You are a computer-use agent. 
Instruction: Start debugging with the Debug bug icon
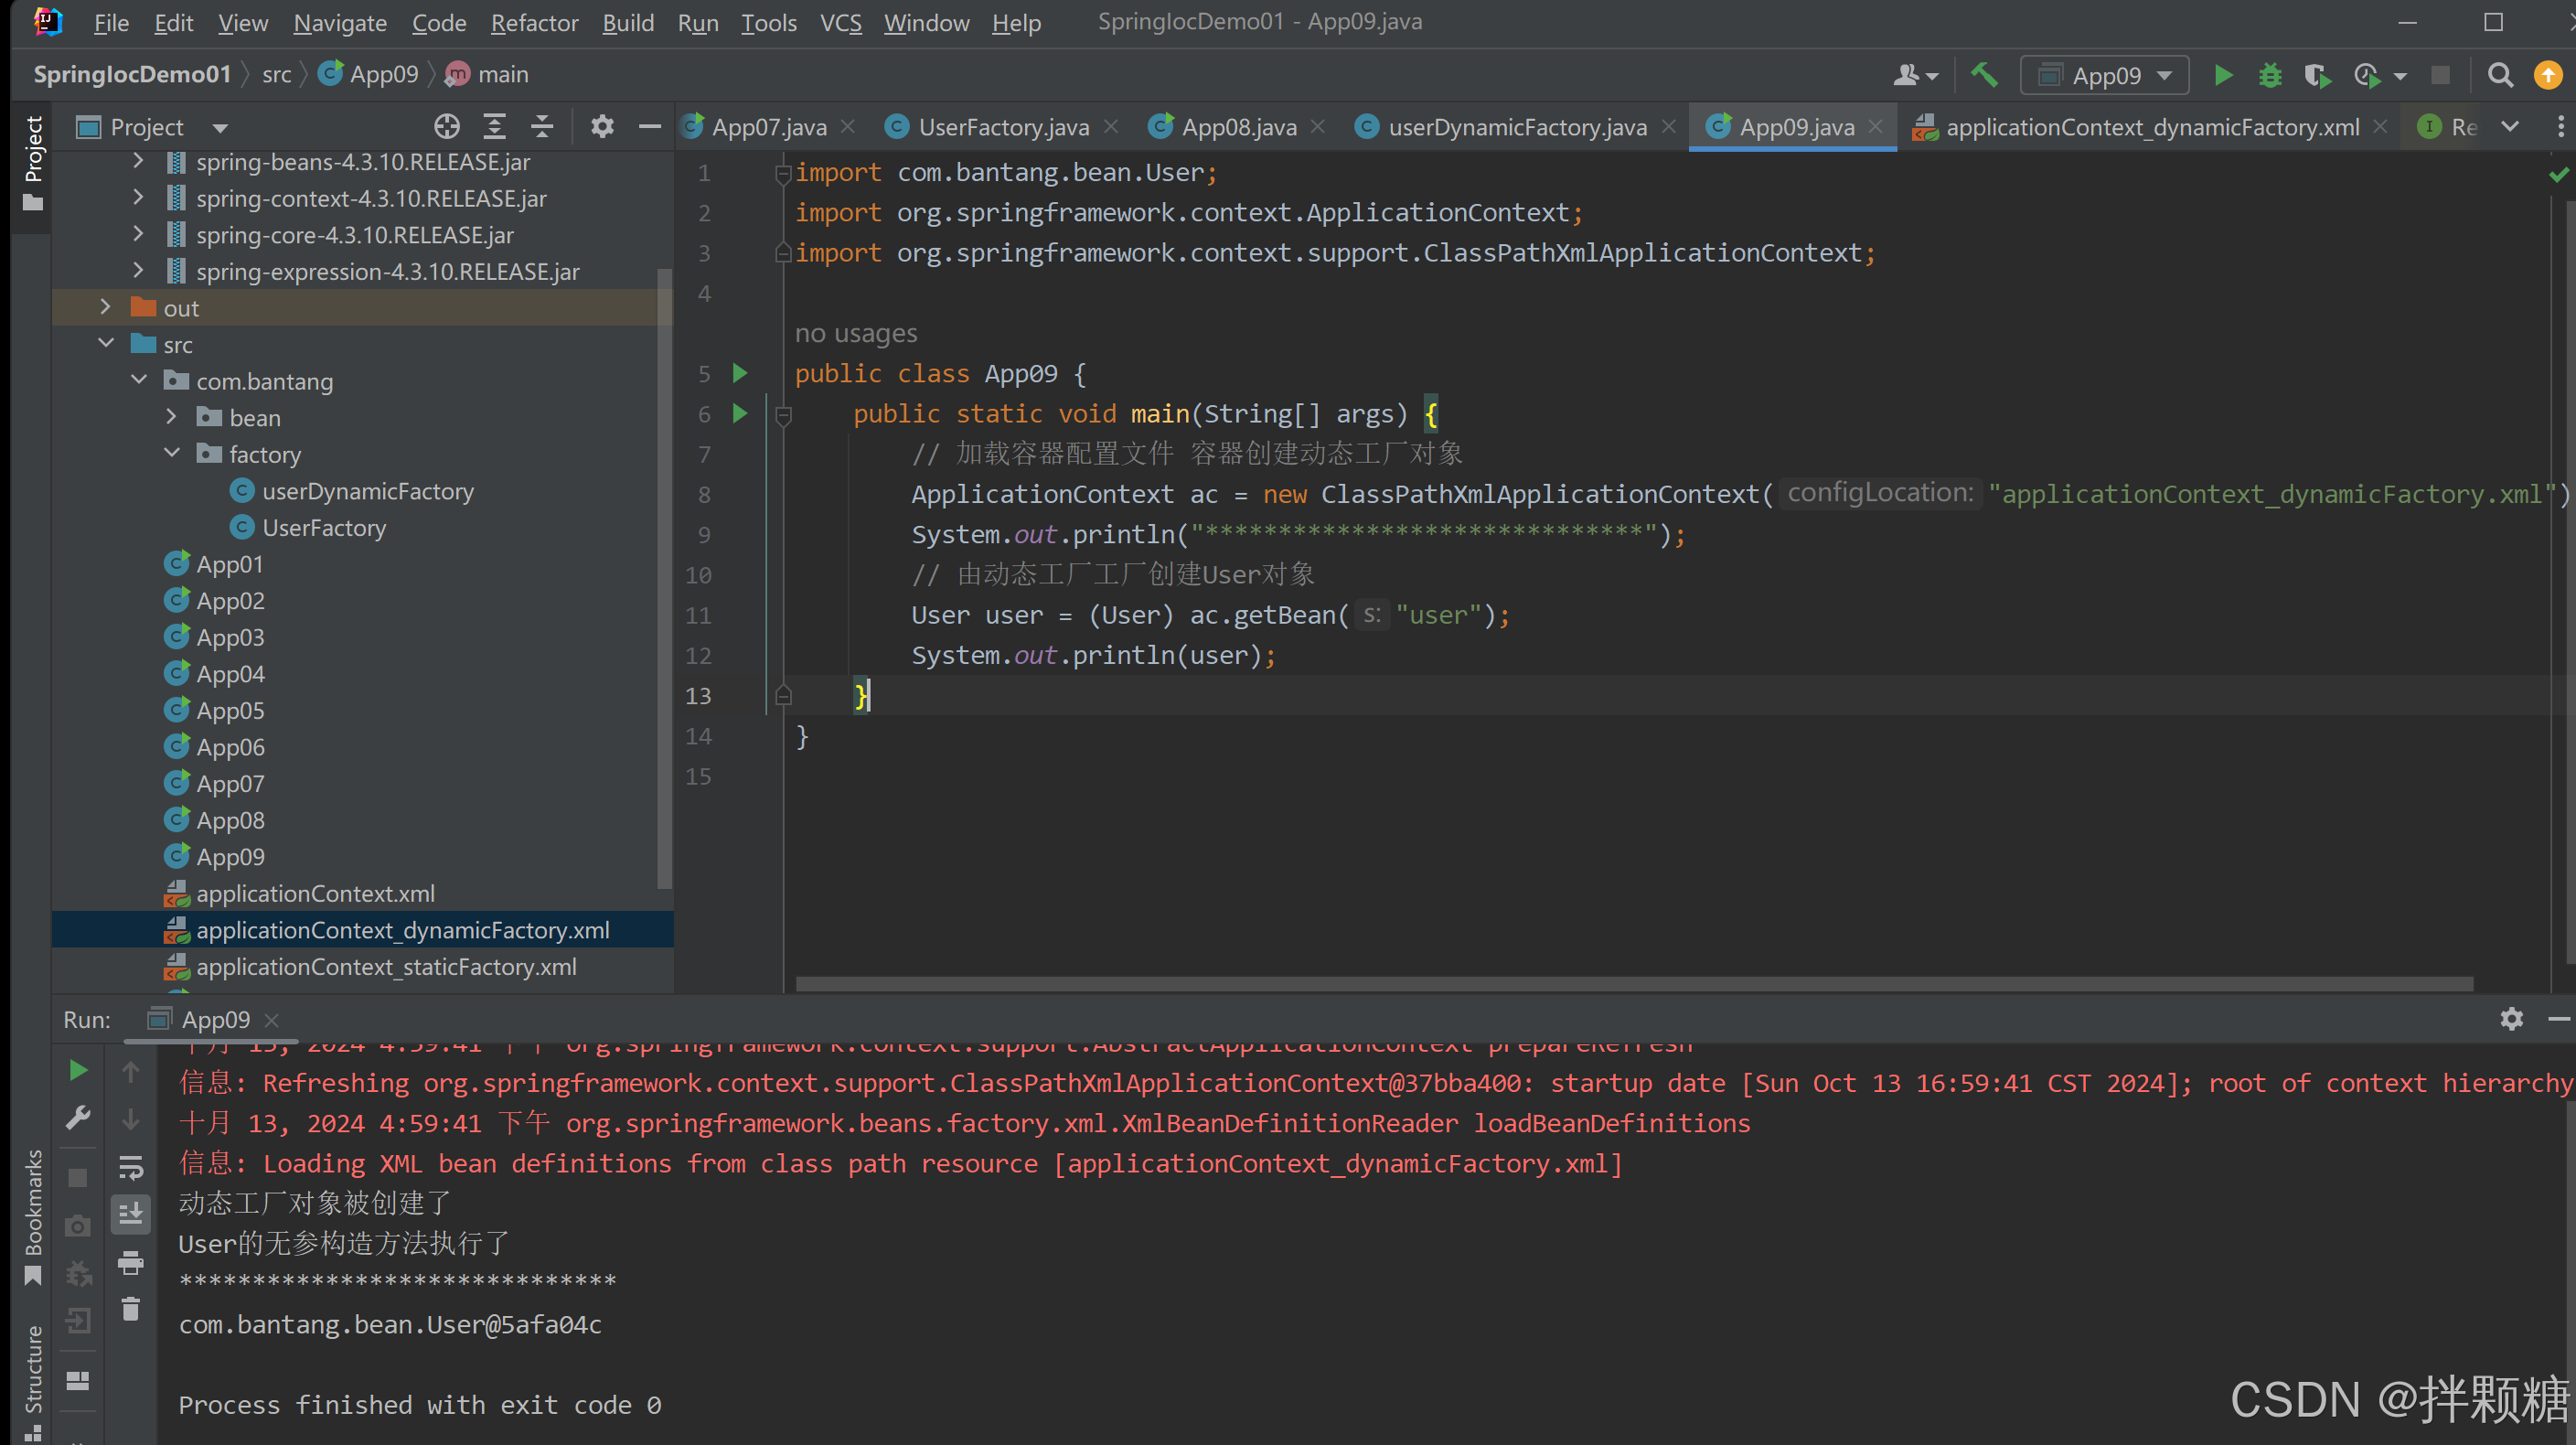coord(2270,76)
